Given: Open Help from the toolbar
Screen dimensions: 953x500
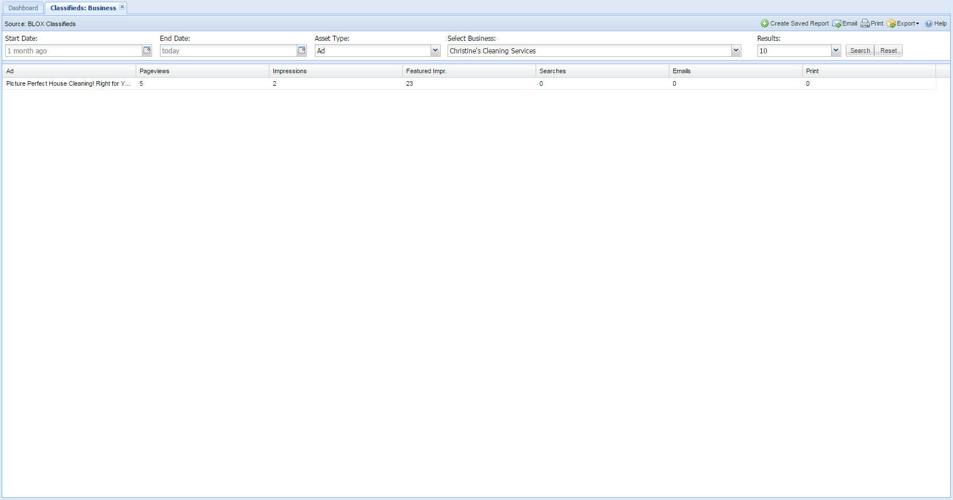Looking at the screenshot, I should click(x=936, y=23).
